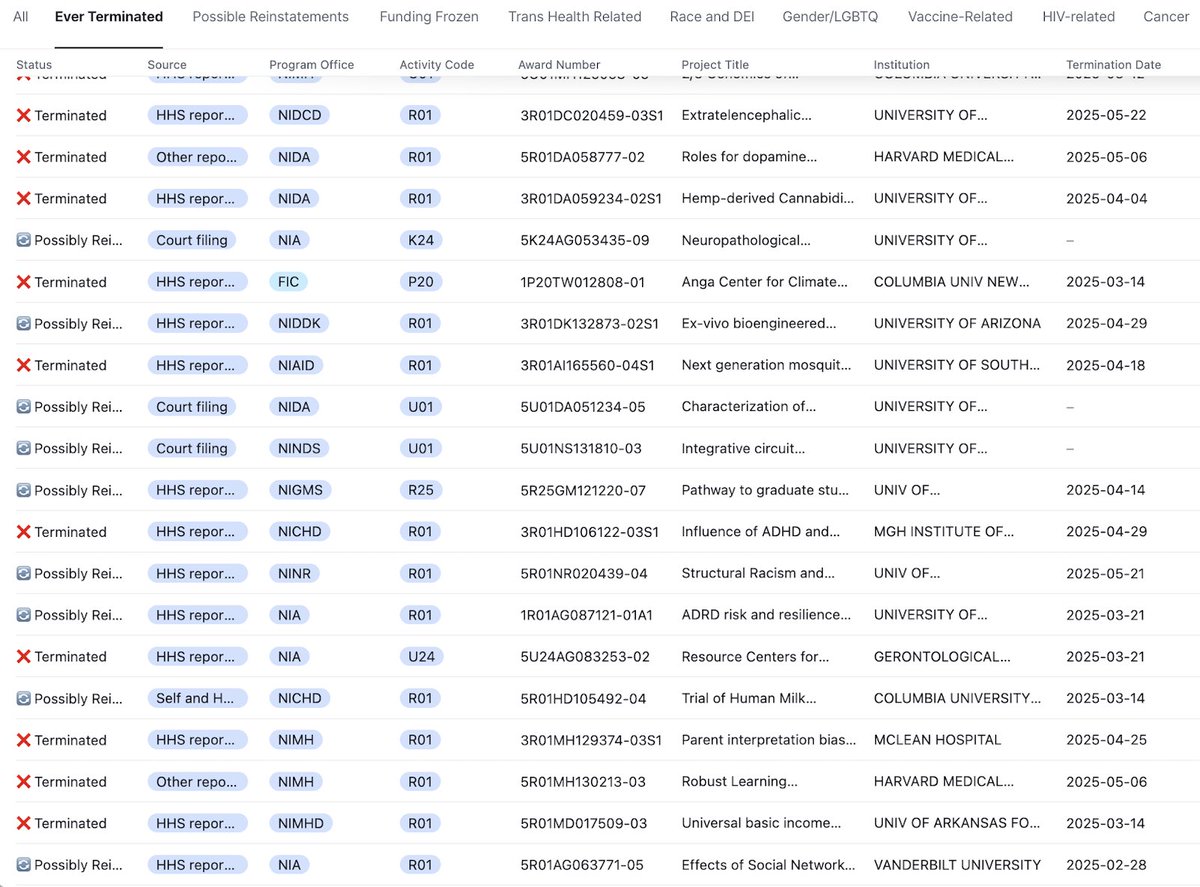1200x887 pixels.
Task: Switch to Trans Health Related tab
Action: click(x=575, y=17)
